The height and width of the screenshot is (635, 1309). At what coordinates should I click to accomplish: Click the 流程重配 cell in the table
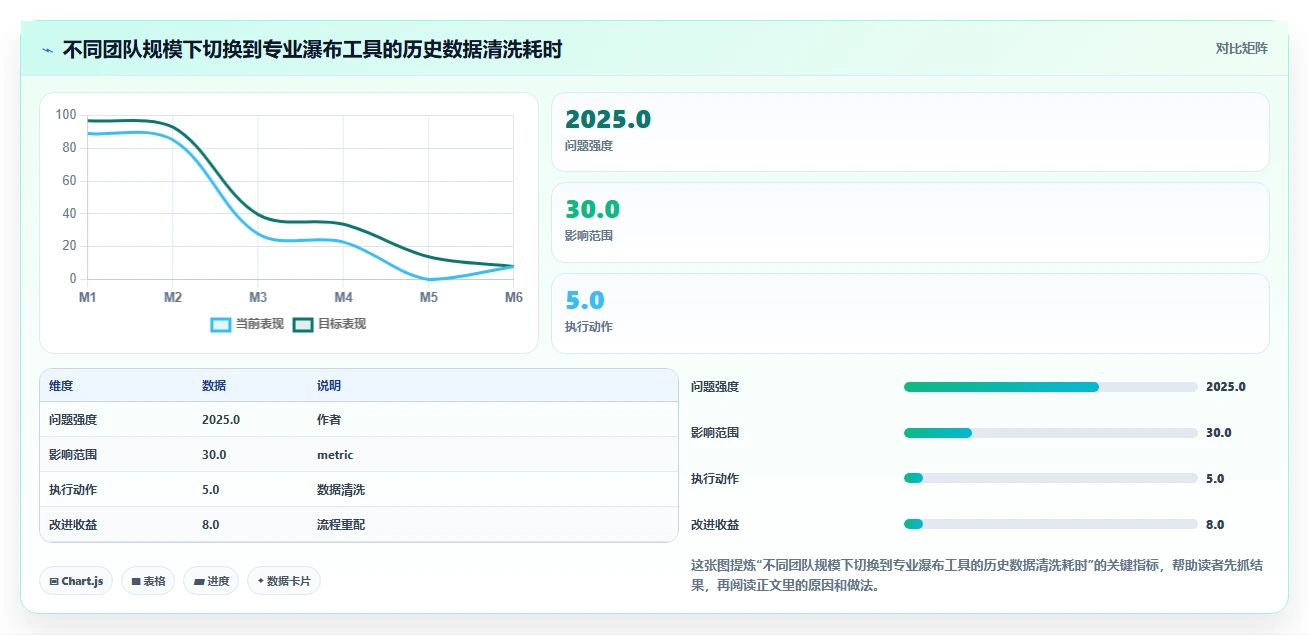pyautogui.click(x=341, y=525)
